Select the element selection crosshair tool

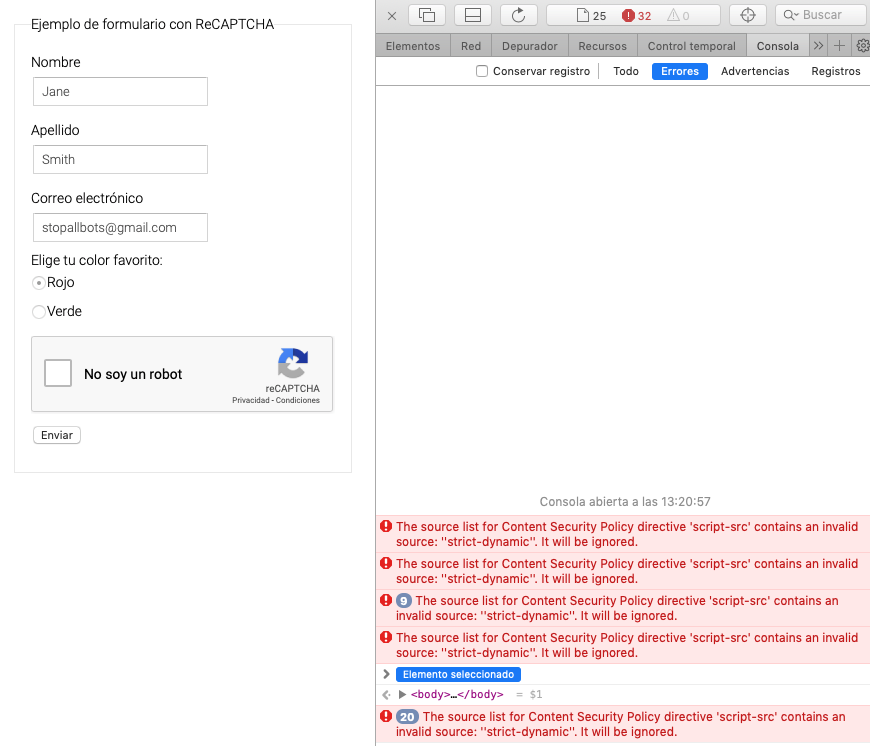tap(747, 14)
